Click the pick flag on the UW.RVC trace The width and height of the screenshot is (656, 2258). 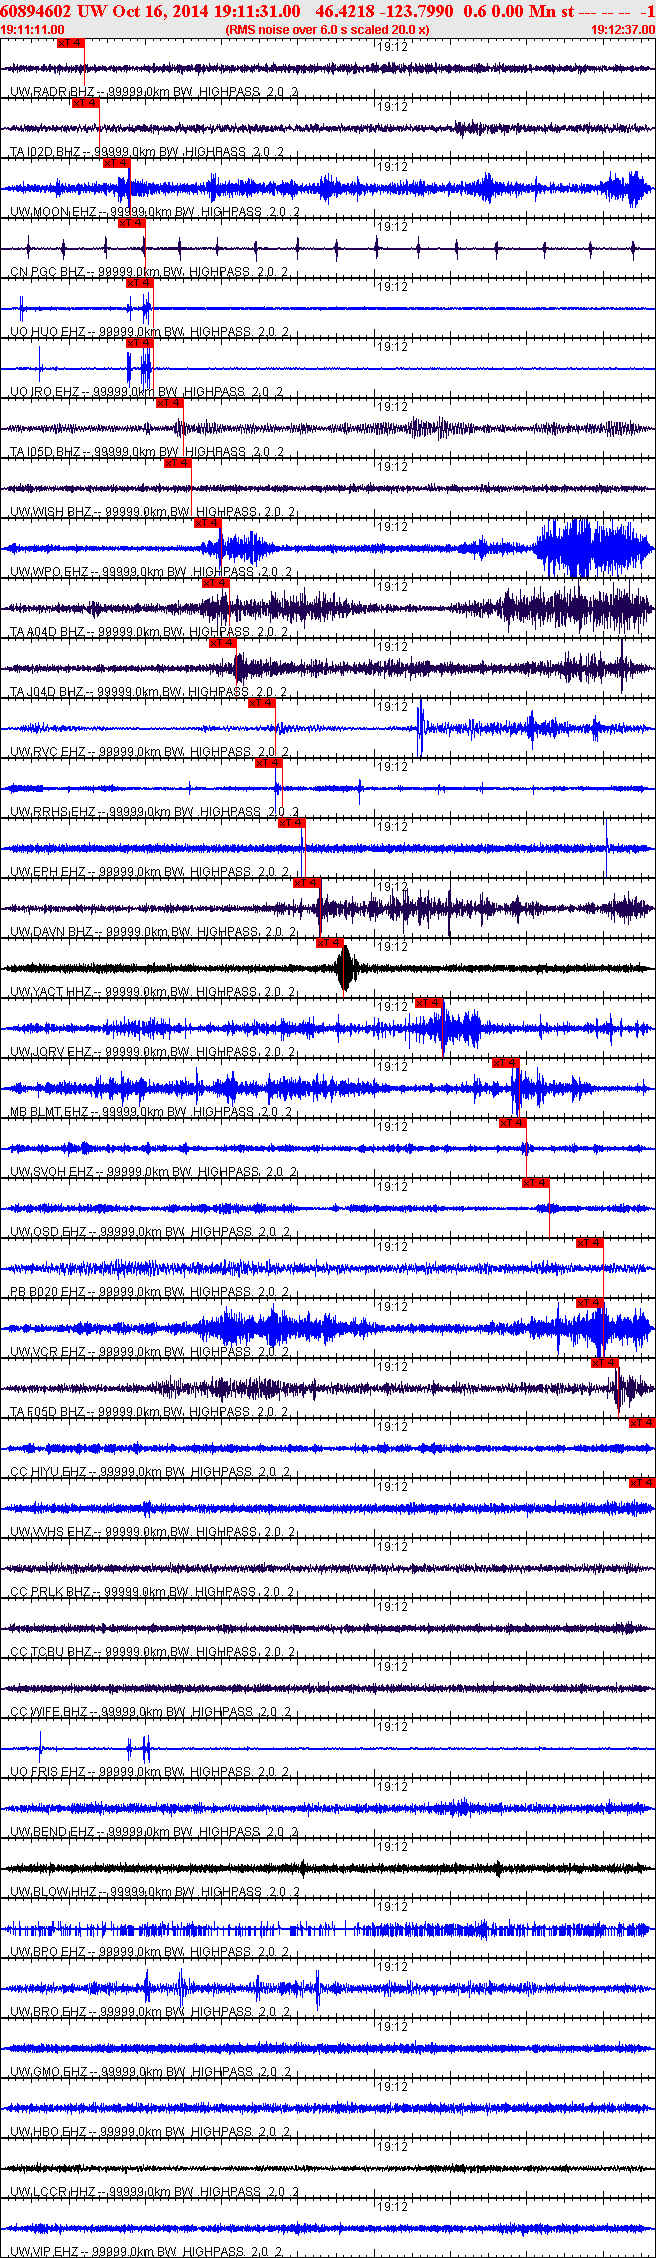tap(261, 703)
